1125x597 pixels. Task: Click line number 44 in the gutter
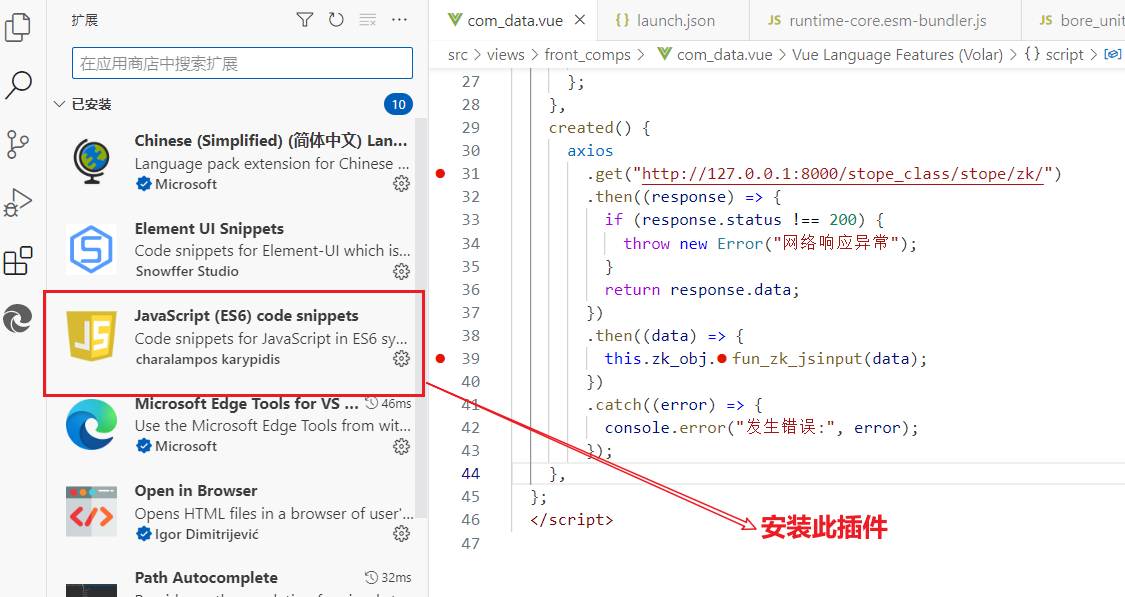pyautogui.click(x=471, y=474)
